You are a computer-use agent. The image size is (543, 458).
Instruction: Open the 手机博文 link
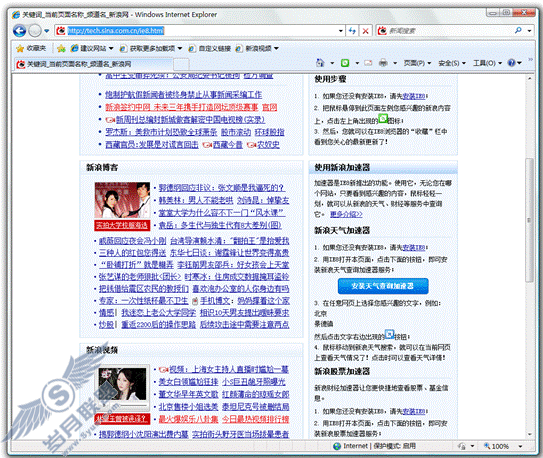pyautogui.click(x=215, y=301)
